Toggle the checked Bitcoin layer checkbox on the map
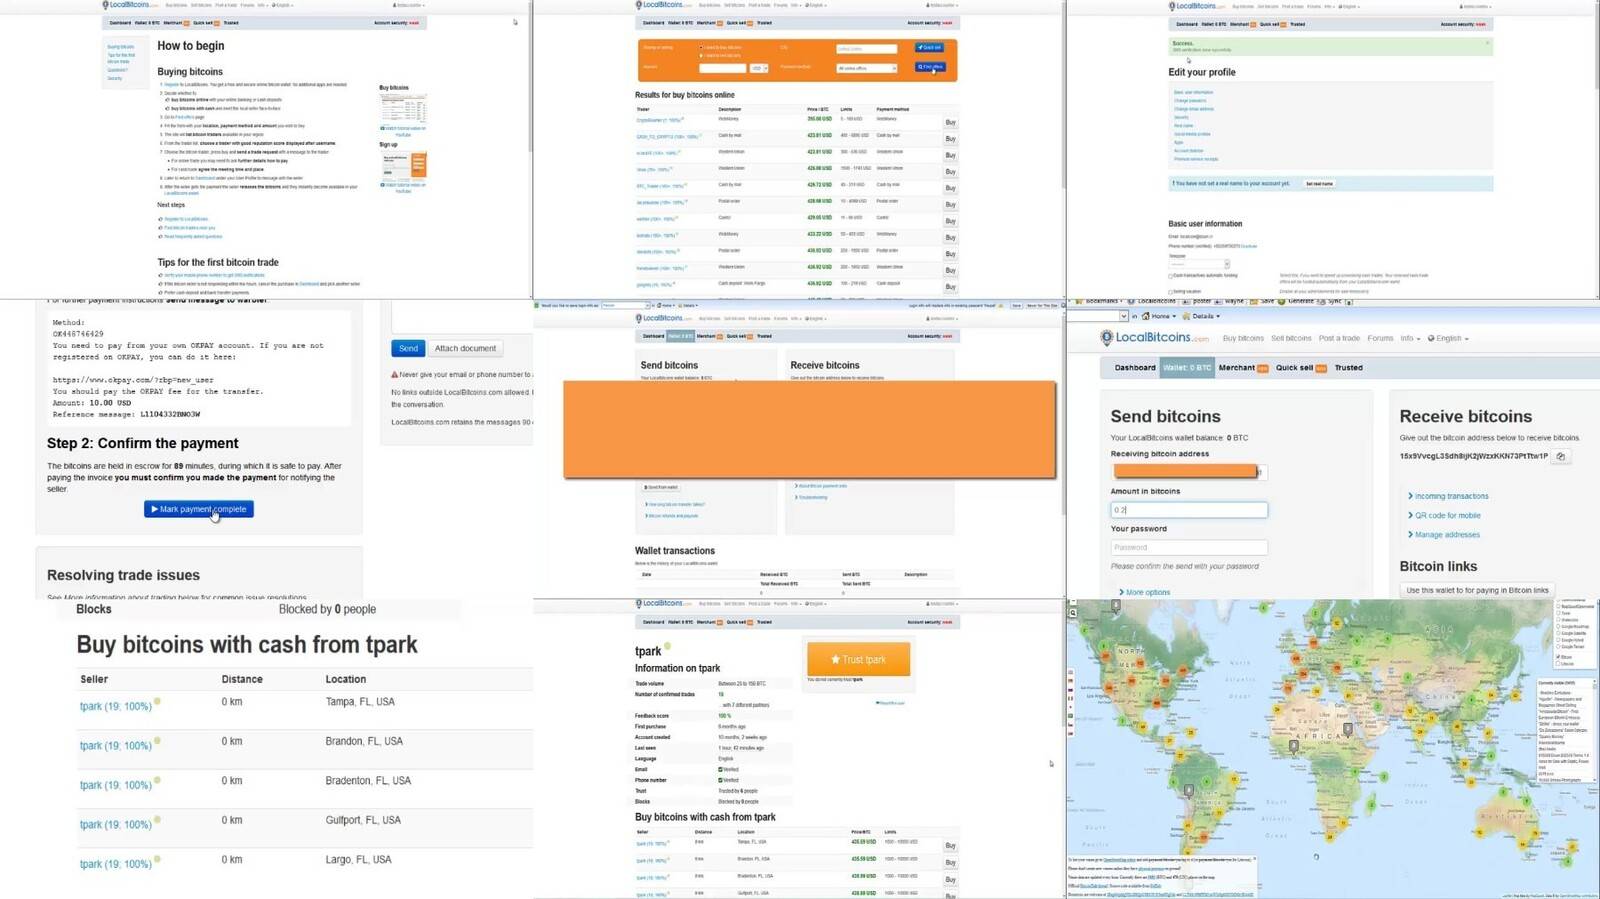Viewport: 1600px width, 899px height. [x=1558, y=657]
